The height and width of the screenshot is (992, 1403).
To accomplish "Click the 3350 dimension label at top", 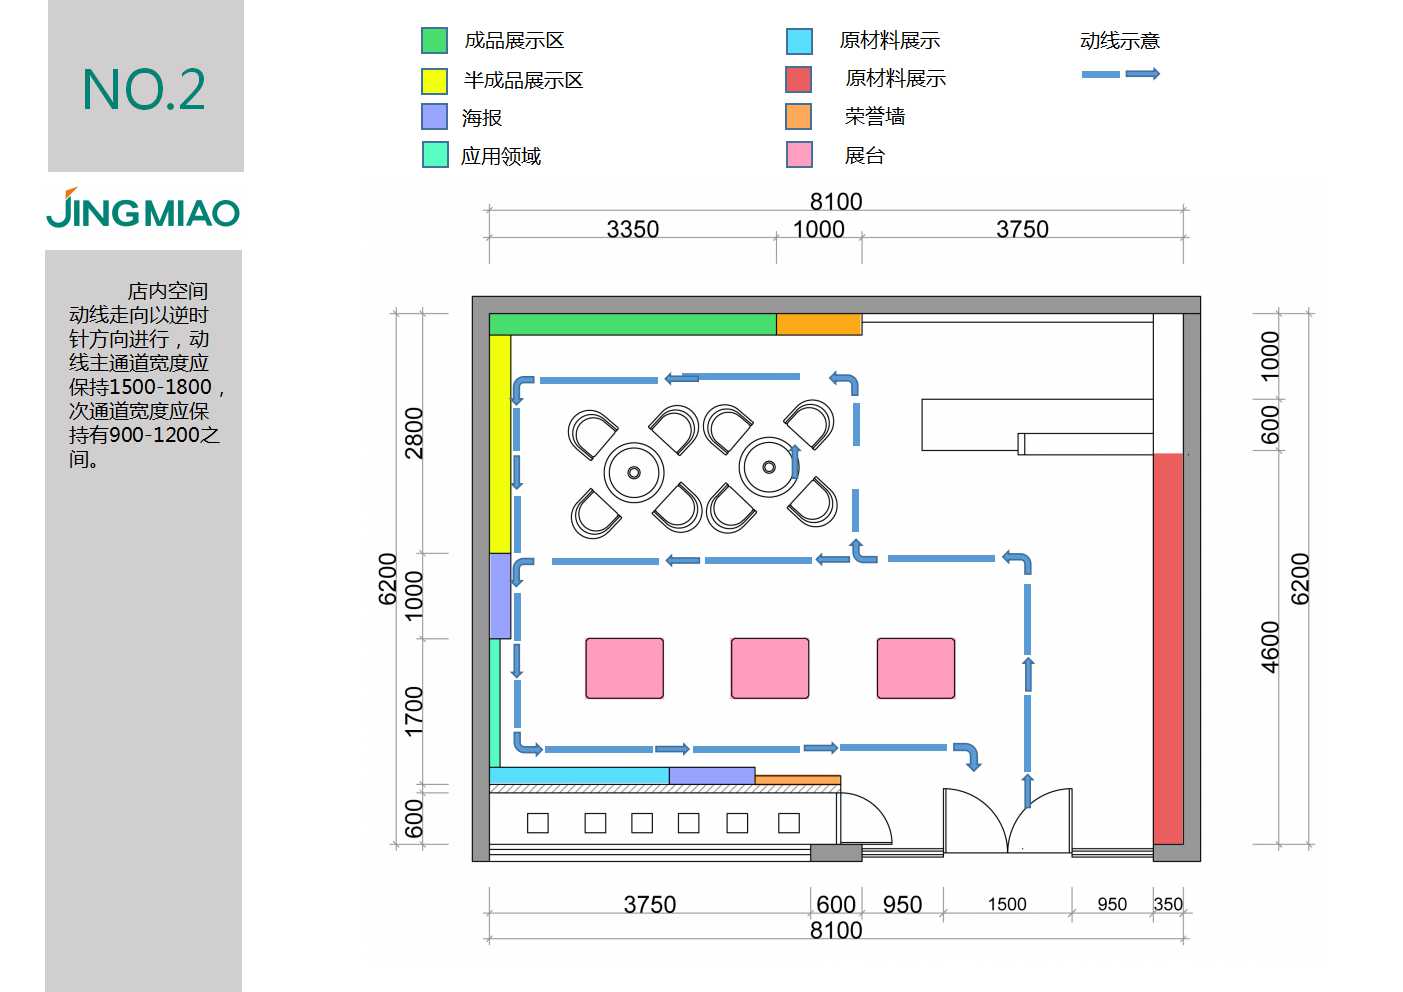I will [x=632, y=229].
